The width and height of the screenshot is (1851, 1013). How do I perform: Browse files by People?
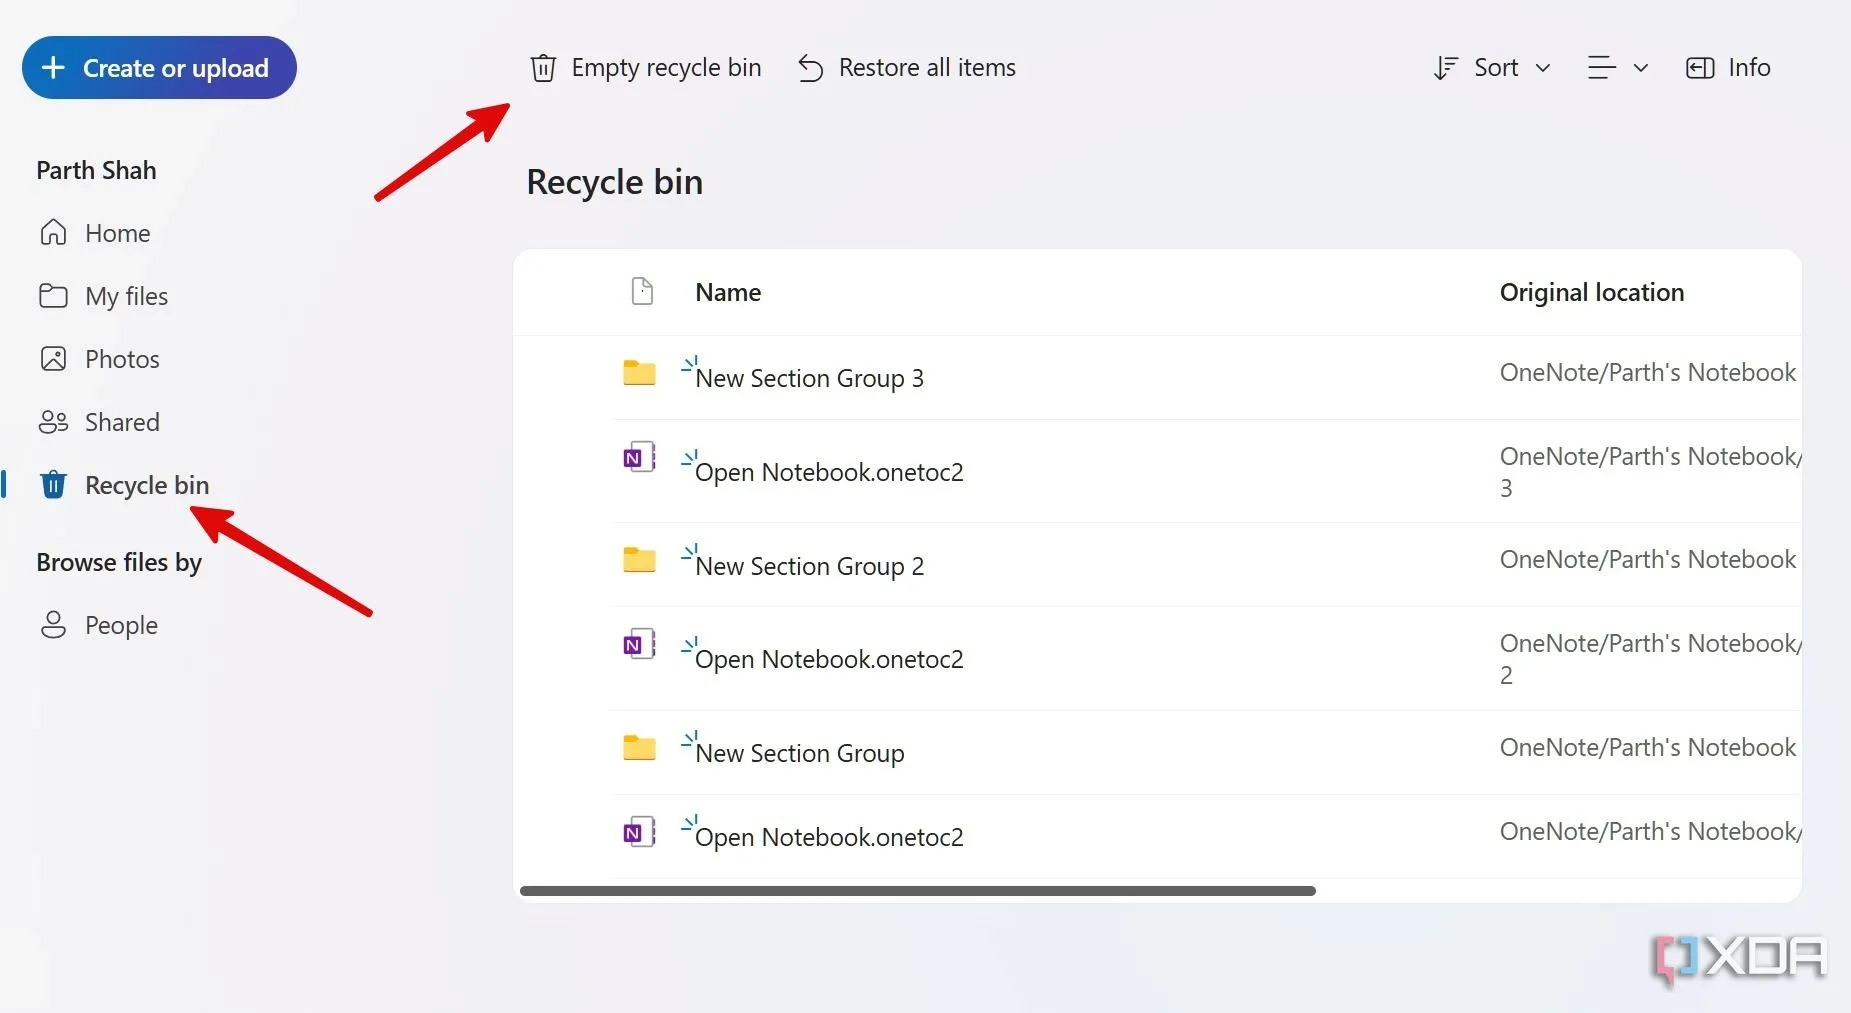pyautogui.click(x=121, y=625)
